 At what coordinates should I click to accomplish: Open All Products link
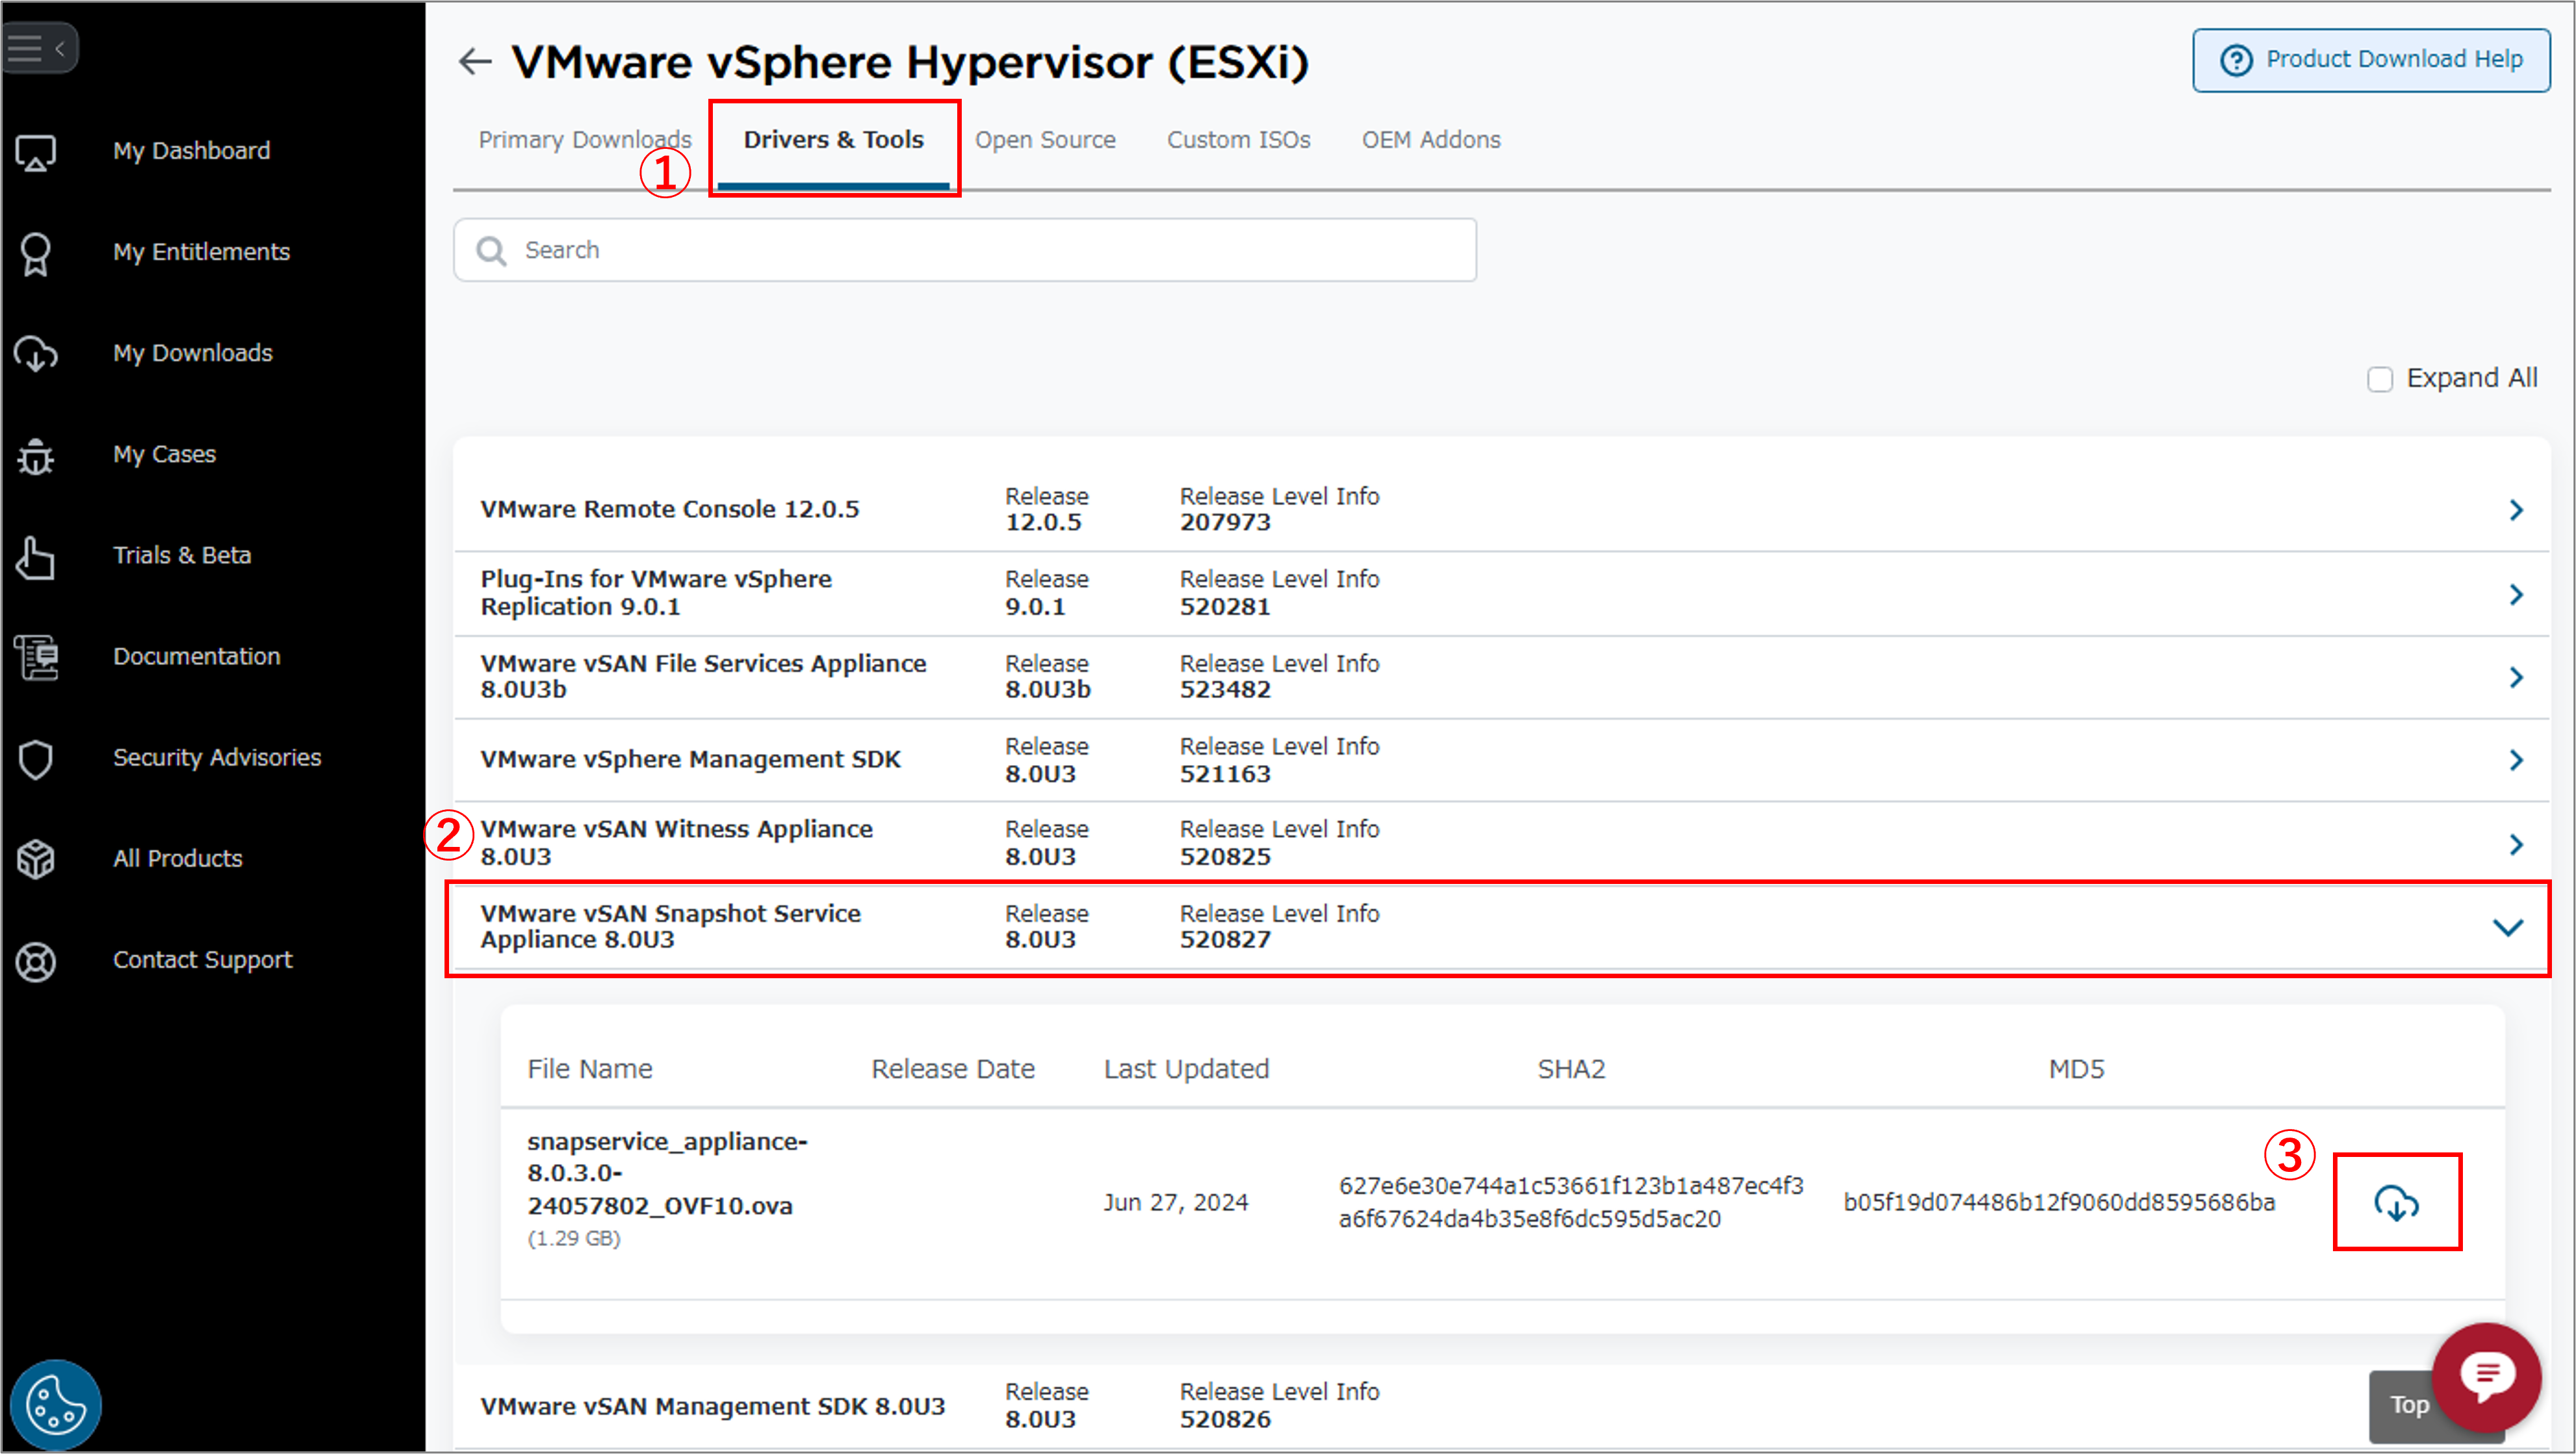tap(177, 858)
